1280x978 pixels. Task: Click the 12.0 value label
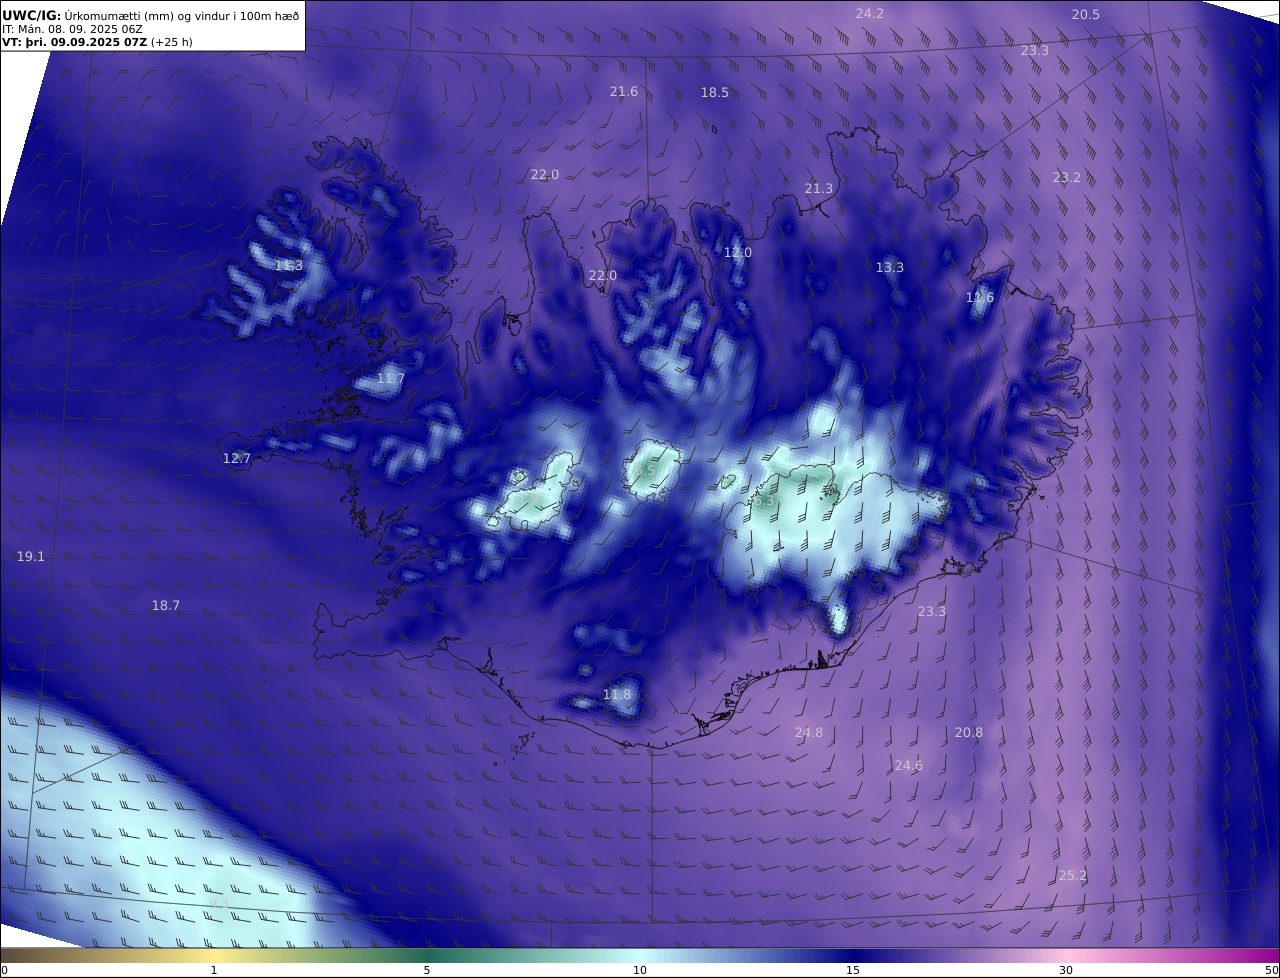[737, 252]
